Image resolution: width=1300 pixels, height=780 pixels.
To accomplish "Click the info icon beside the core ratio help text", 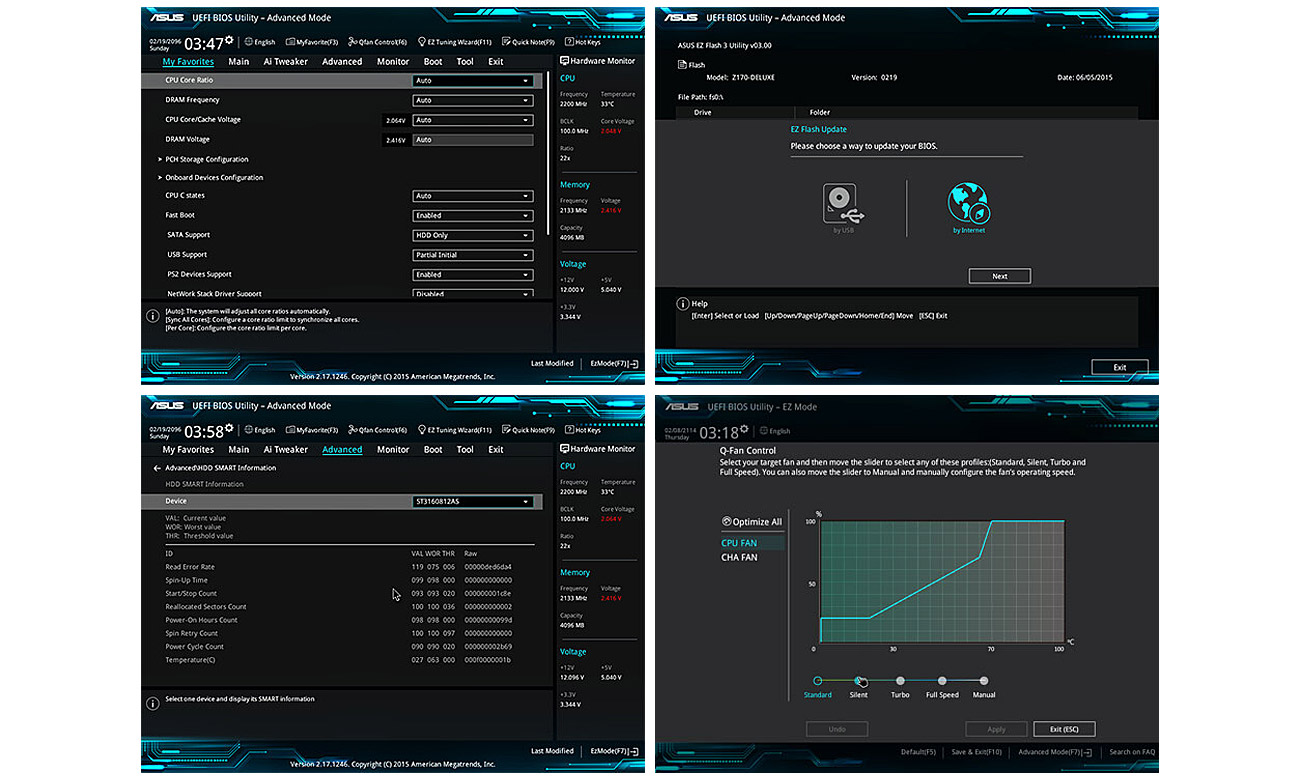I will 152,316.
